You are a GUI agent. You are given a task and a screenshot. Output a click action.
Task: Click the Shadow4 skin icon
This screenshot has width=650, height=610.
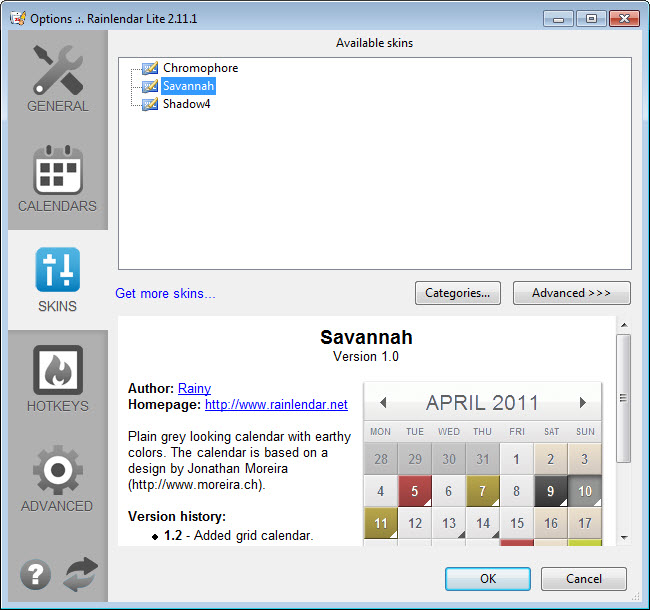(150, 104)
